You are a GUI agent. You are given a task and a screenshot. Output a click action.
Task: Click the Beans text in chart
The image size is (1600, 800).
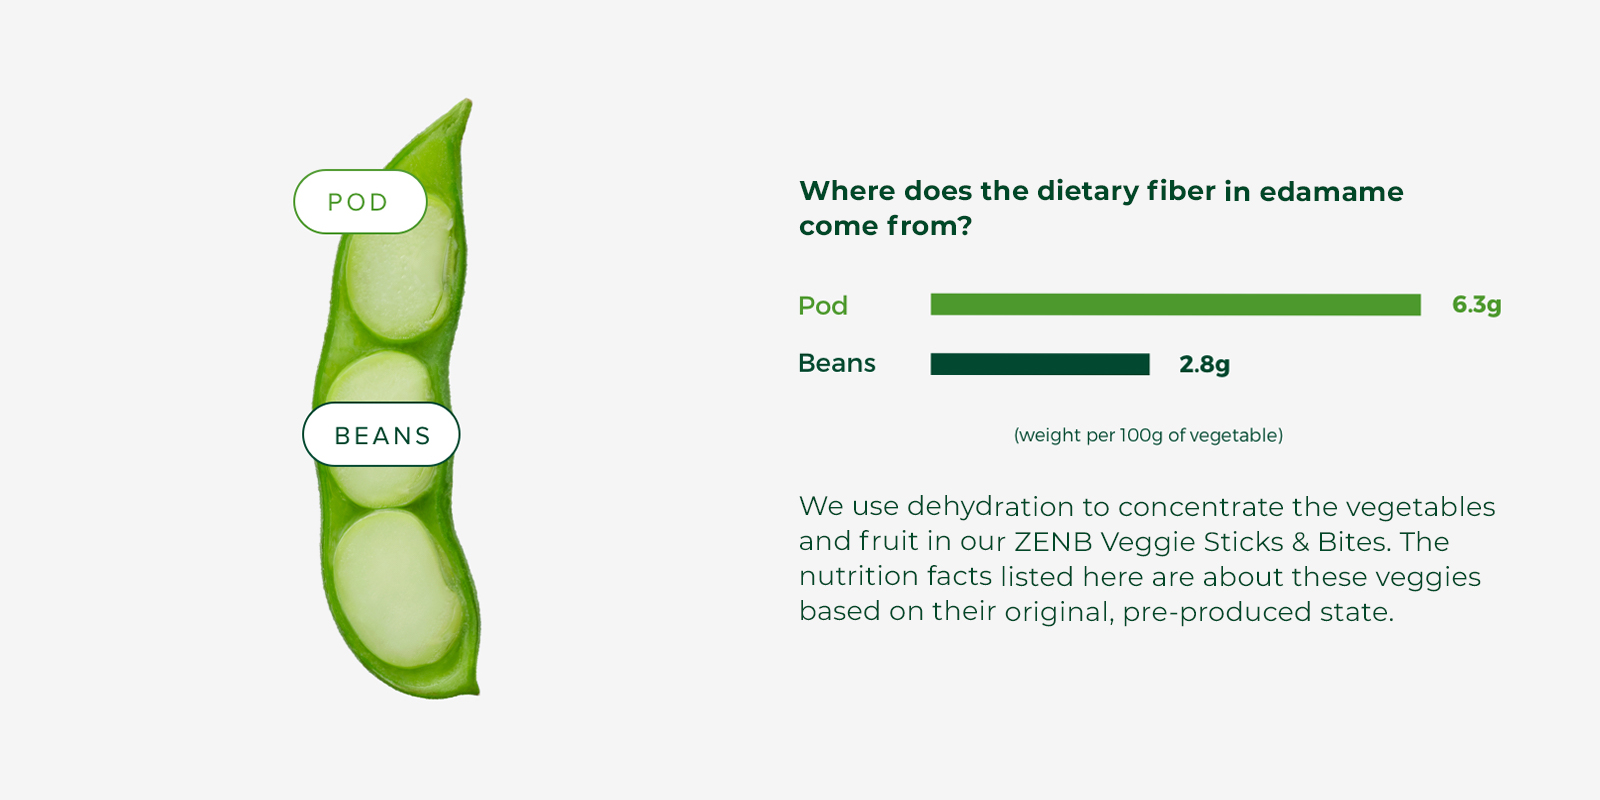(836, 363)
